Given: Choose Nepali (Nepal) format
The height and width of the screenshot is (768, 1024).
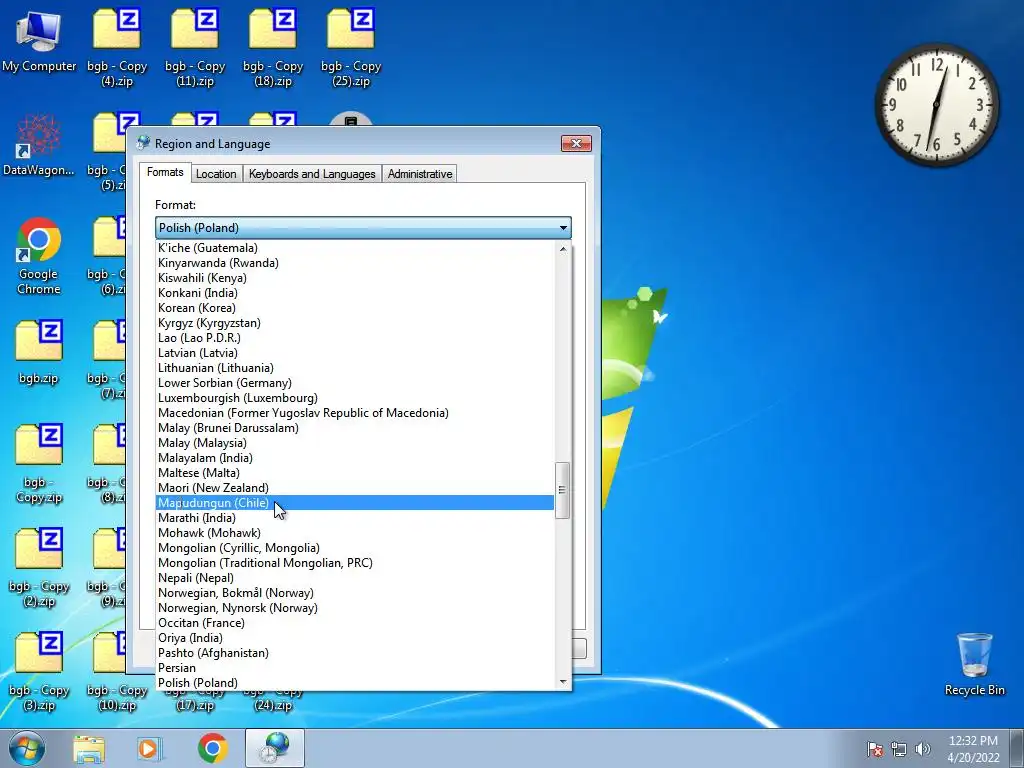Looking at the screenshot, I should (355, 578).
